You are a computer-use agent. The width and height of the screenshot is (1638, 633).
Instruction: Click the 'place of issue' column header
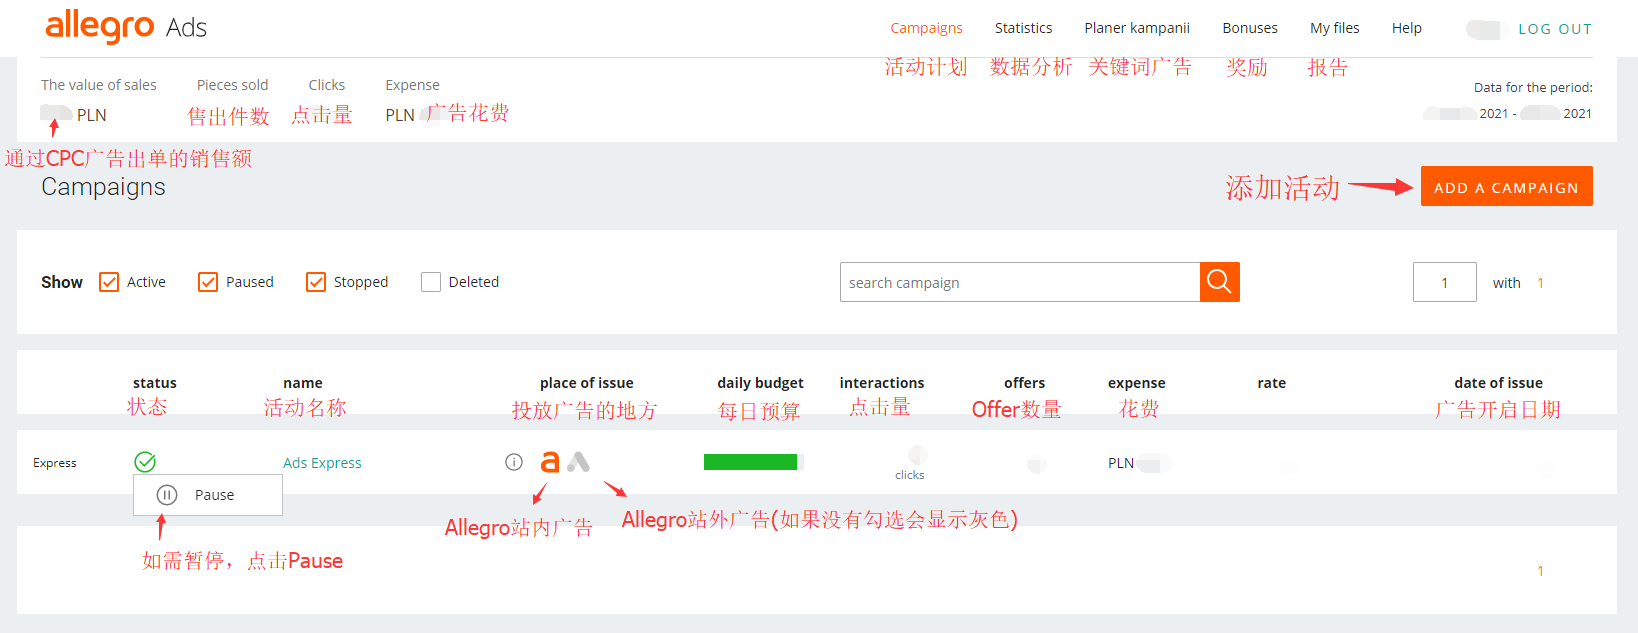587,383
